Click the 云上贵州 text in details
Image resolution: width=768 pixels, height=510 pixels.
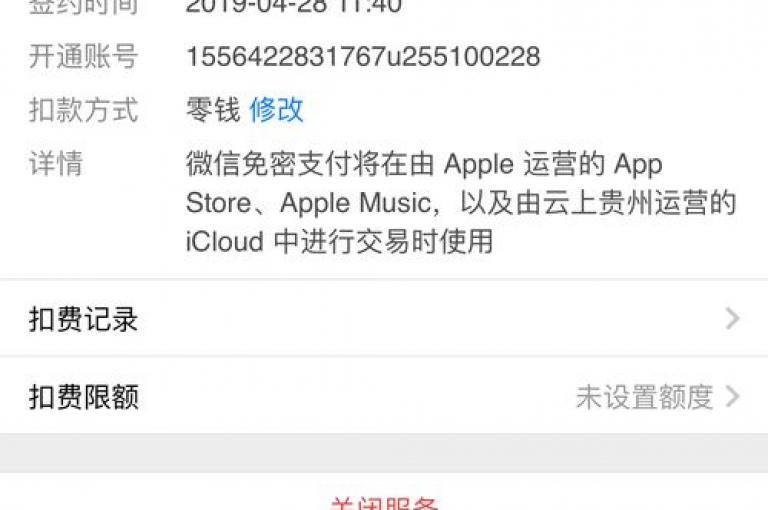point(598,202)
